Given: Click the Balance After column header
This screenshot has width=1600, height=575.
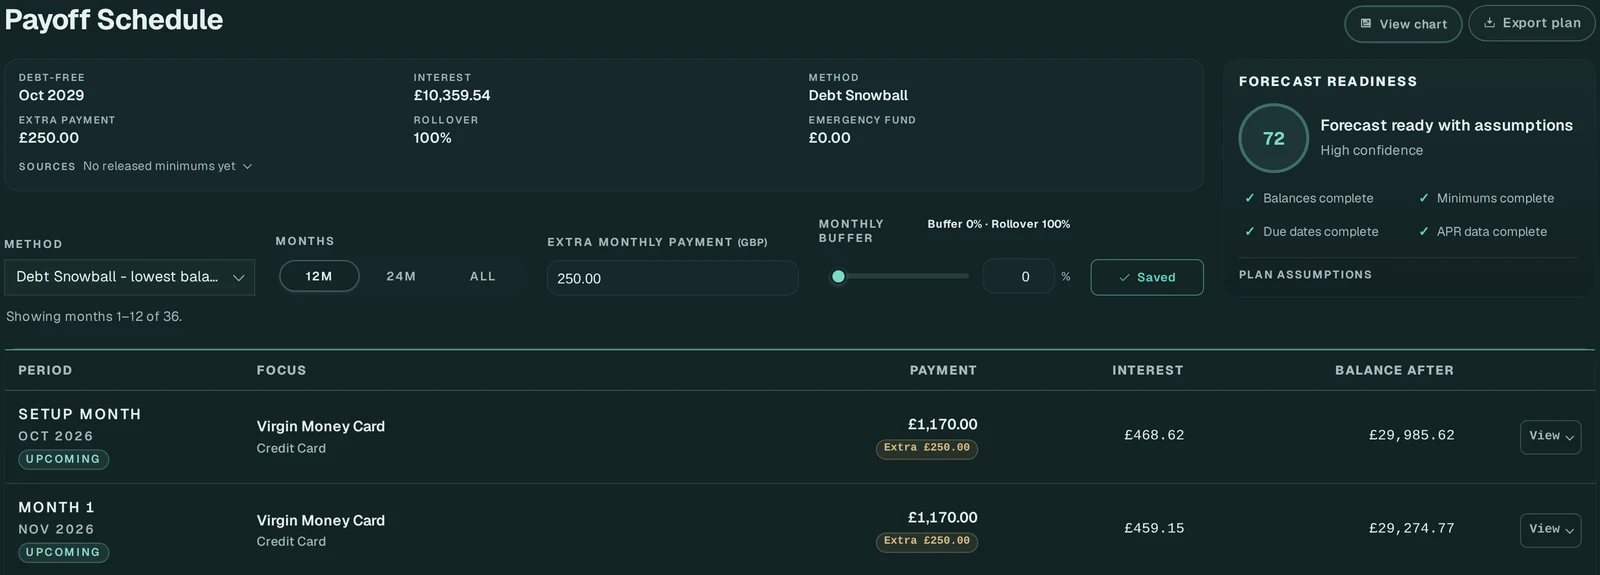Looking at the screenshot, I should (x=1394, y=370).
